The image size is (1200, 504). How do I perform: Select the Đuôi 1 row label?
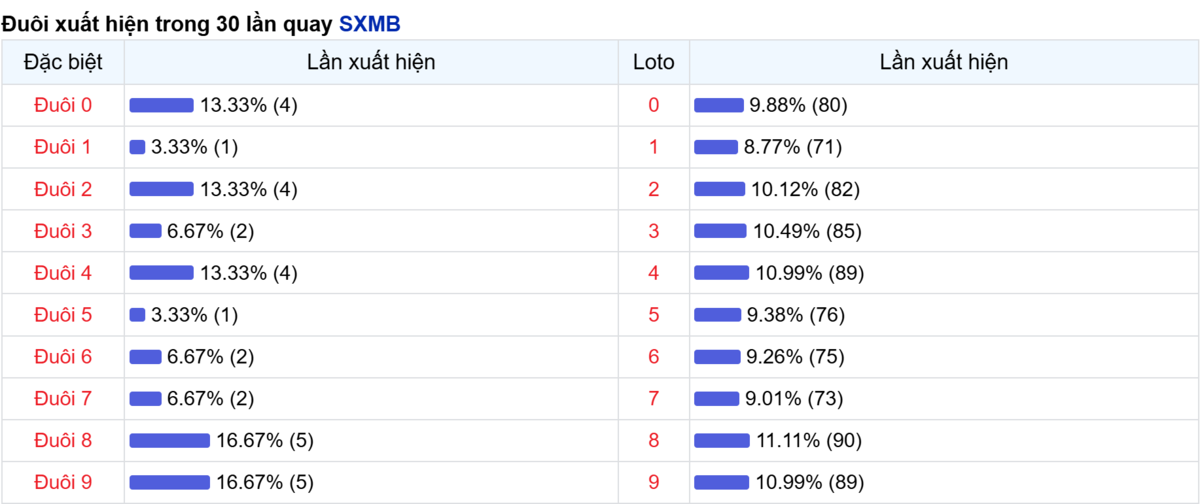tap(63, 147)
